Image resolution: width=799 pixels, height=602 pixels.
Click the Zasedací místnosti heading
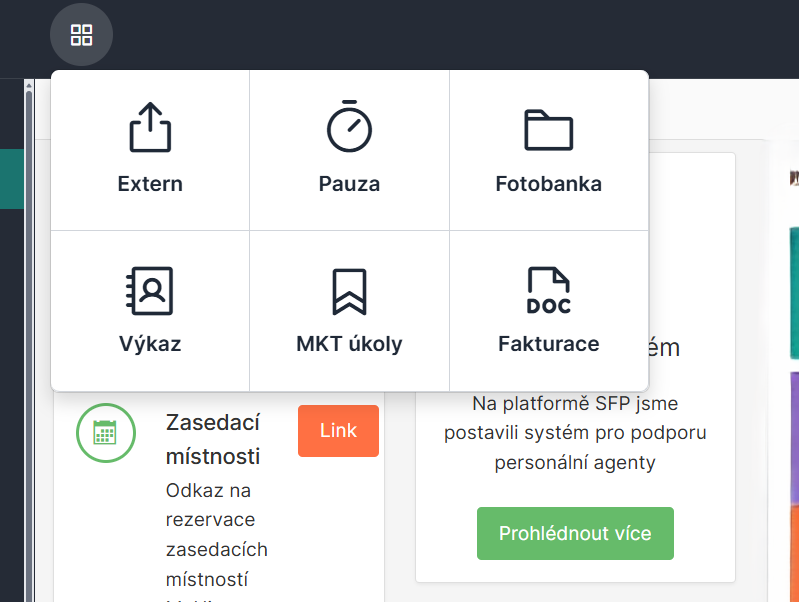(213, 439)
